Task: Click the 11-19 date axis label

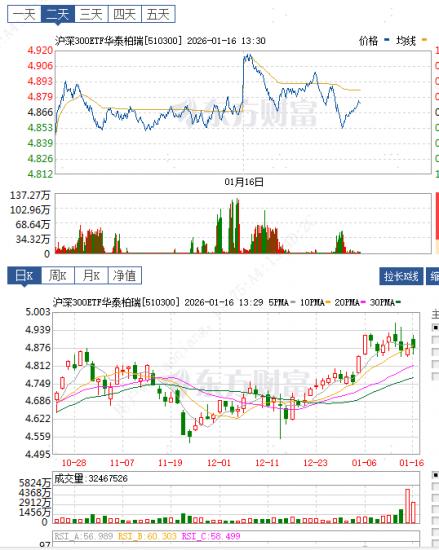Action: [x=170, y=463]
